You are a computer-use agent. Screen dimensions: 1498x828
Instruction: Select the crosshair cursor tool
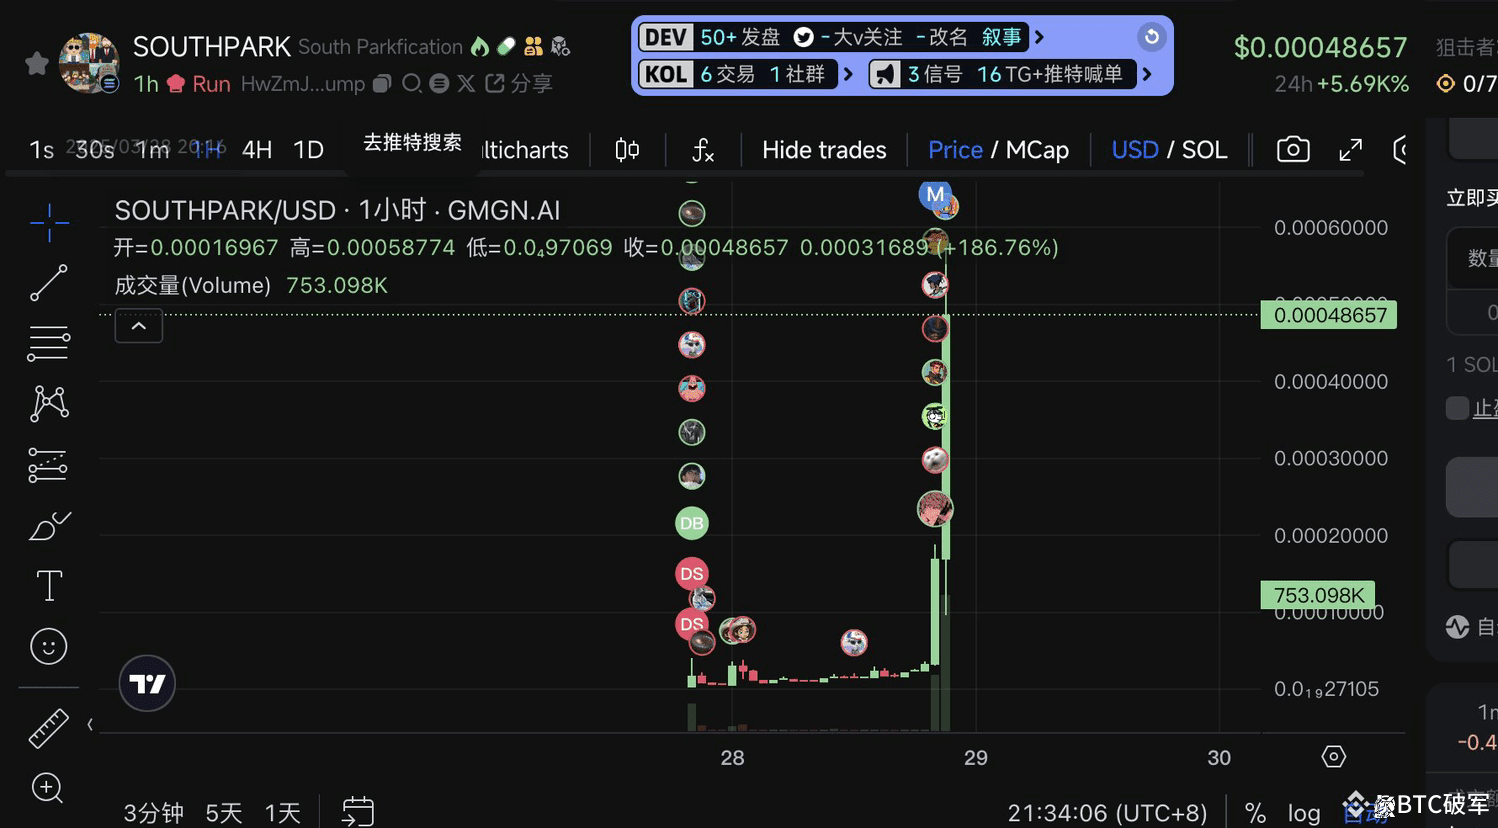coord(49,222)
